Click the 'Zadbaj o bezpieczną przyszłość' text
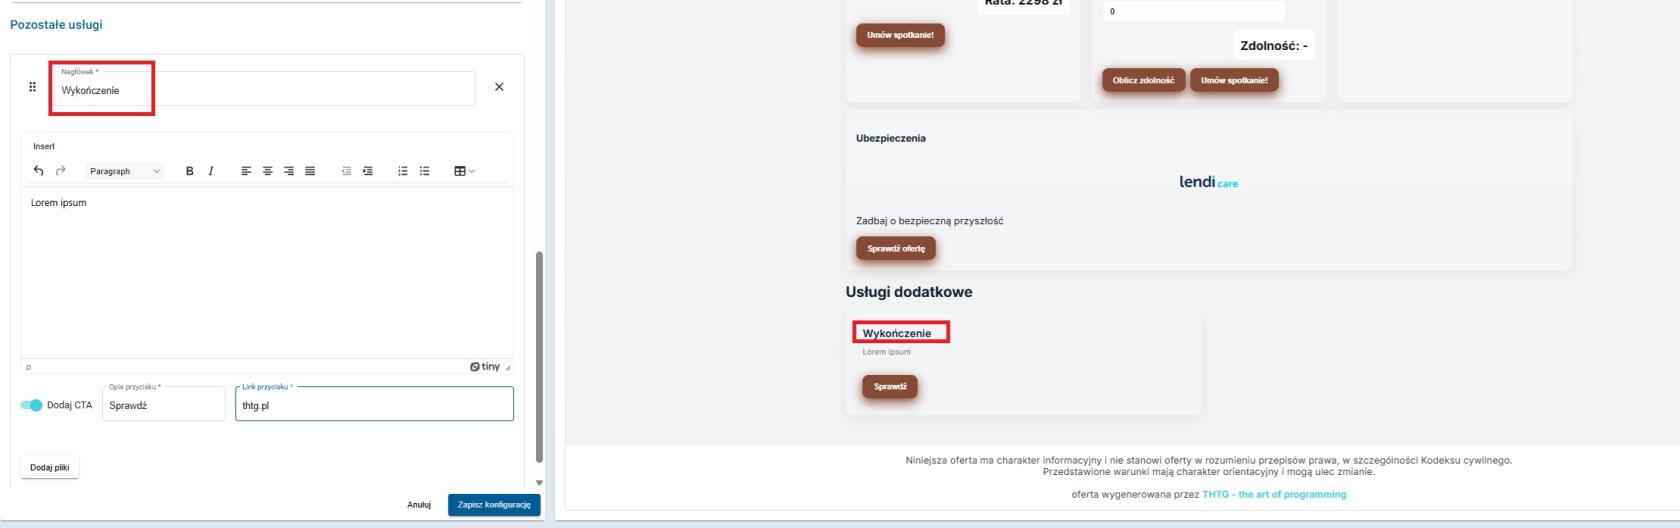Screen dimensions: 1680x528 click(x=930, y=221)
